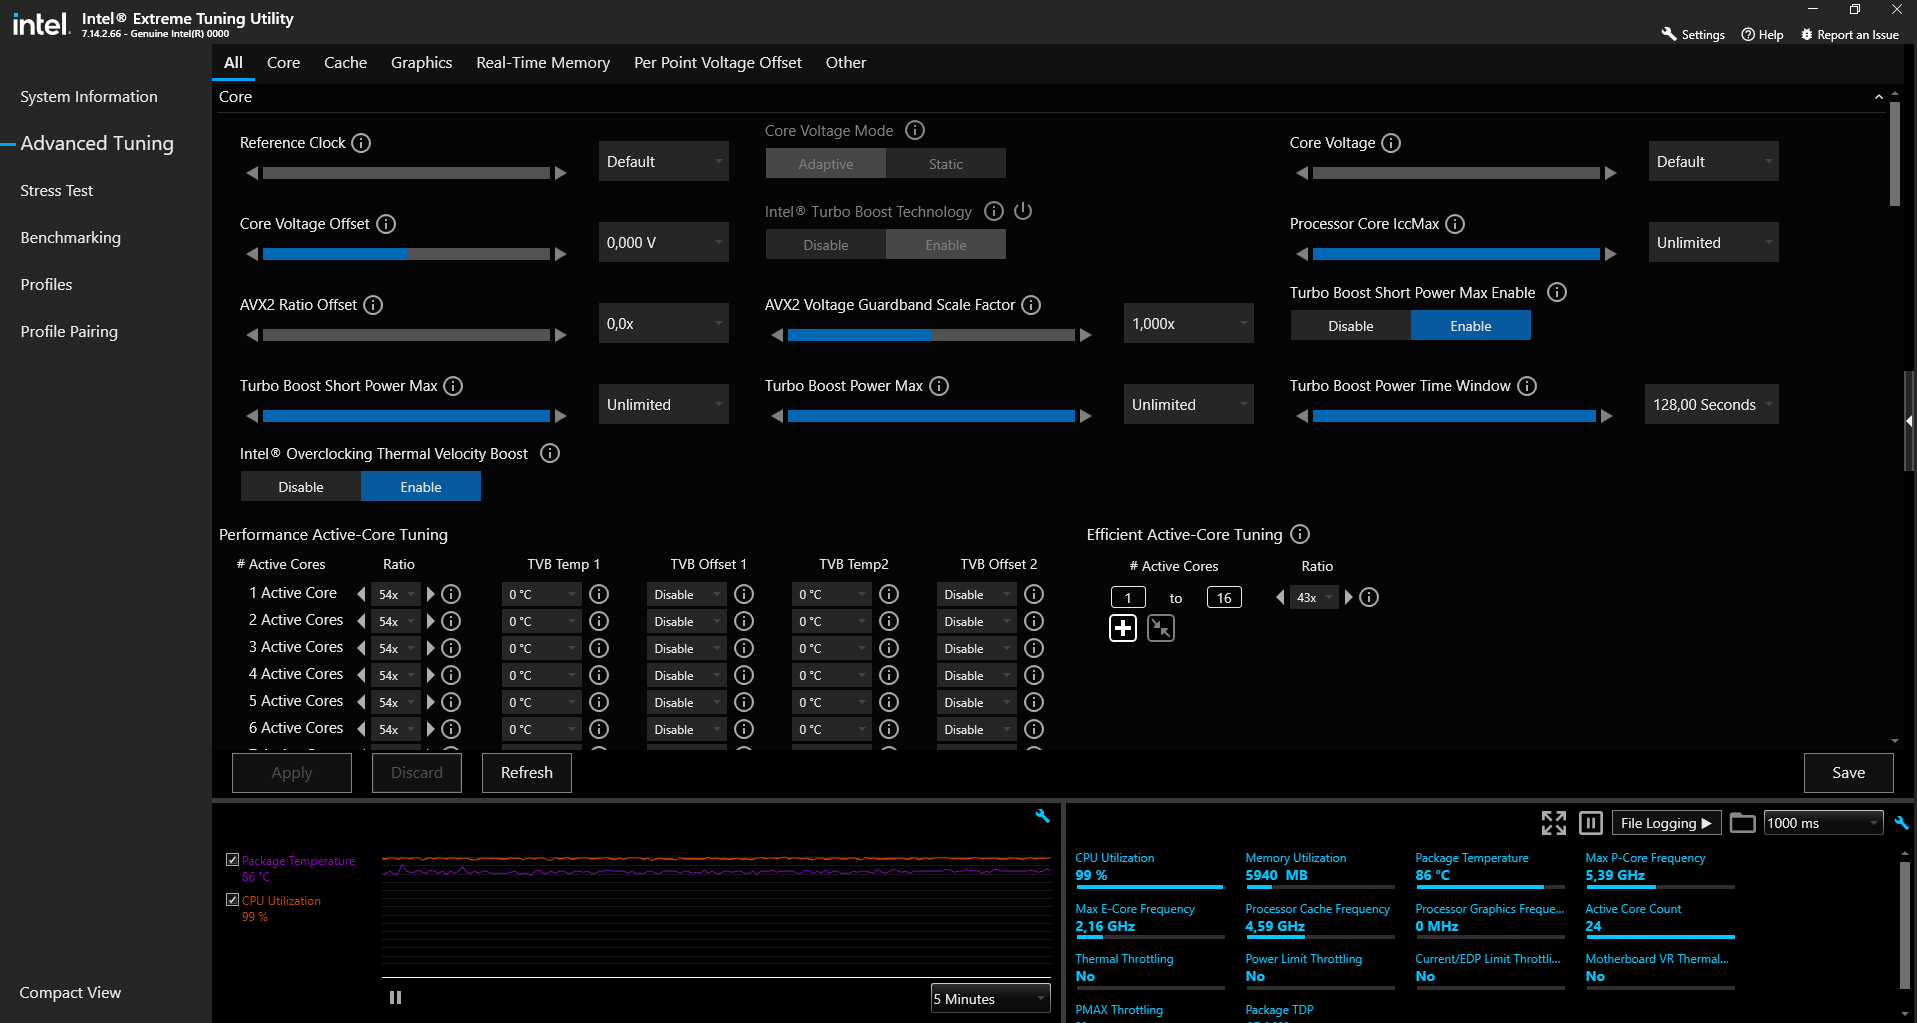This screenshot has height=1023, width=1917.
Task: Open Core Voltage Mode info icon
Action: [915, 130]
